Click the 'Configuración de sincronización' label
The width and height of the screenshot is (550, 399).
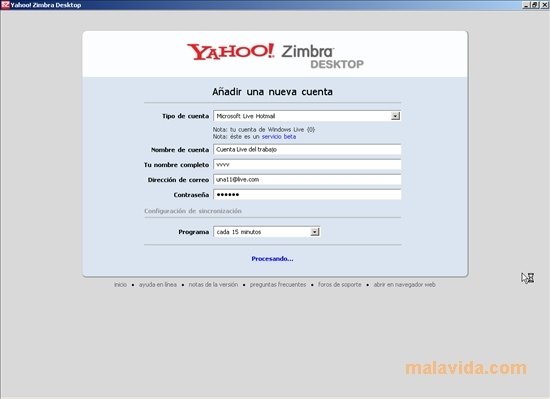pyautogui.click(x=193, y=211)
